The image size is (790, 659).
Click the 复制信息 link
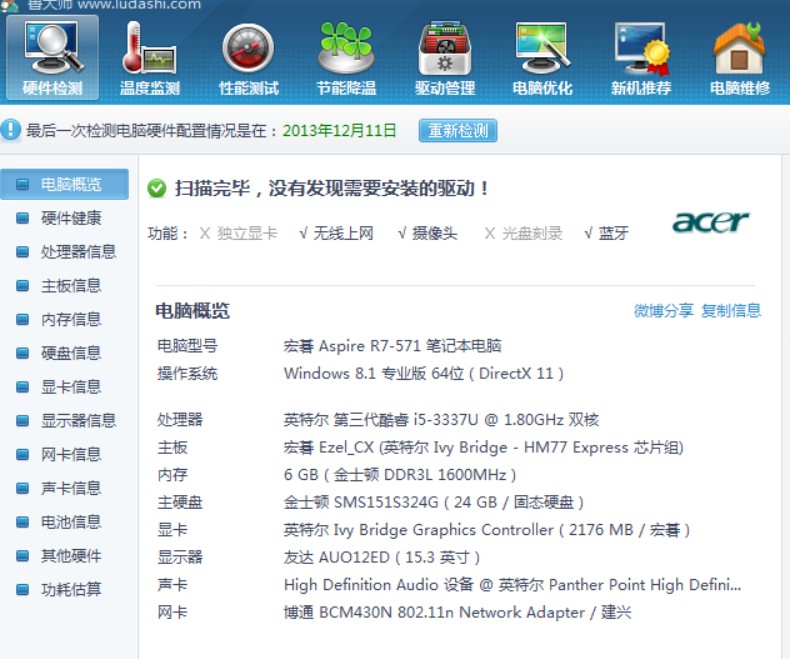point(731,311)
